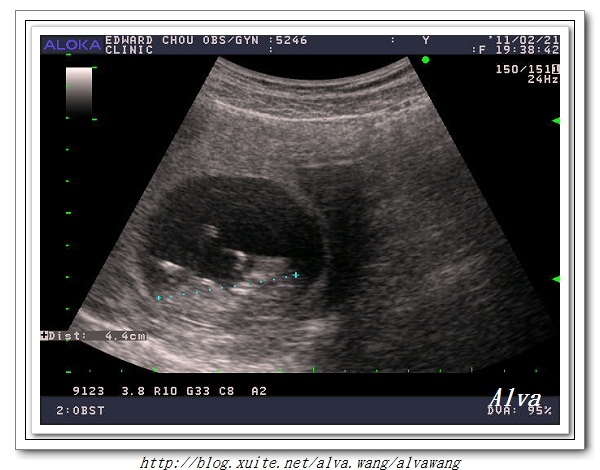The height and width of the screenshot is (470, 600).
Task: Click the ':F' sex indicator
Action: coord(478,50)
